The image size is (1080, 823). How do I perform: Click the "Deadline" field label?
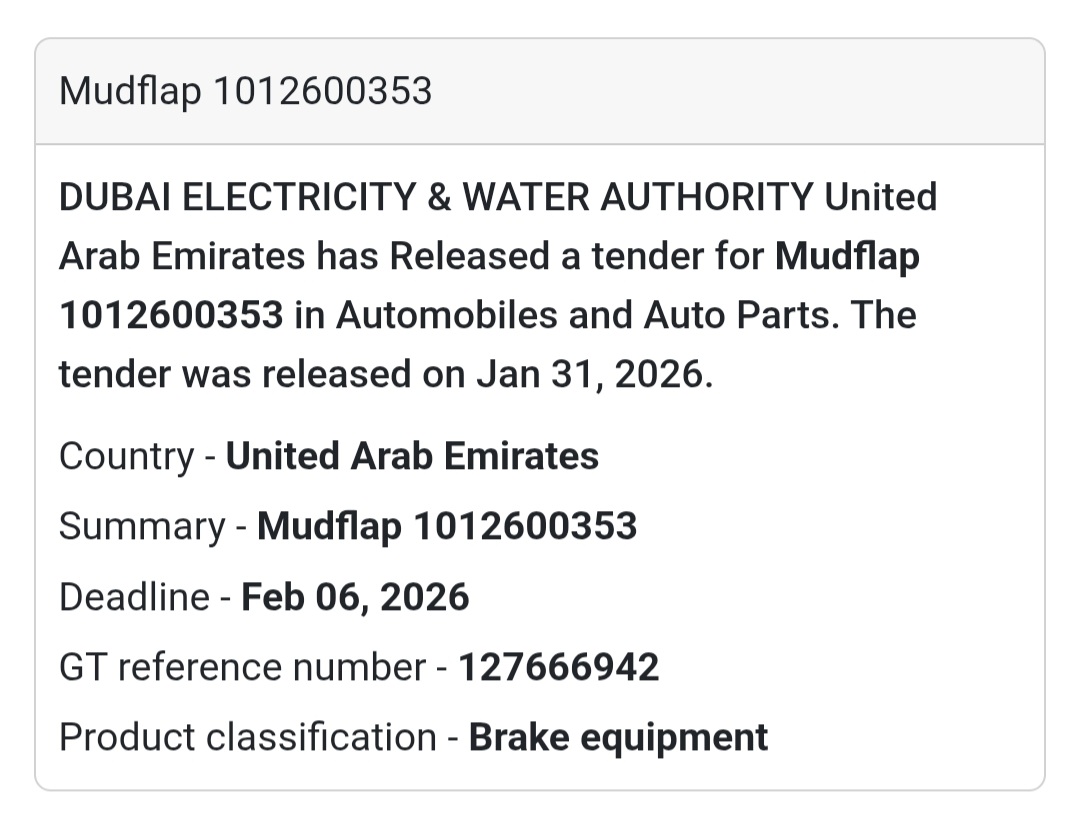tap(134, 597)
